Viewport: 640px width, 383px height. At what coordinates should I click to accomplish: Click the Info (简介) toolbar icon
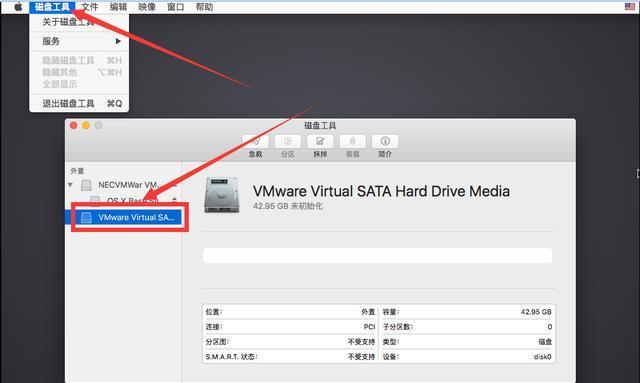(x=385, y=142)
